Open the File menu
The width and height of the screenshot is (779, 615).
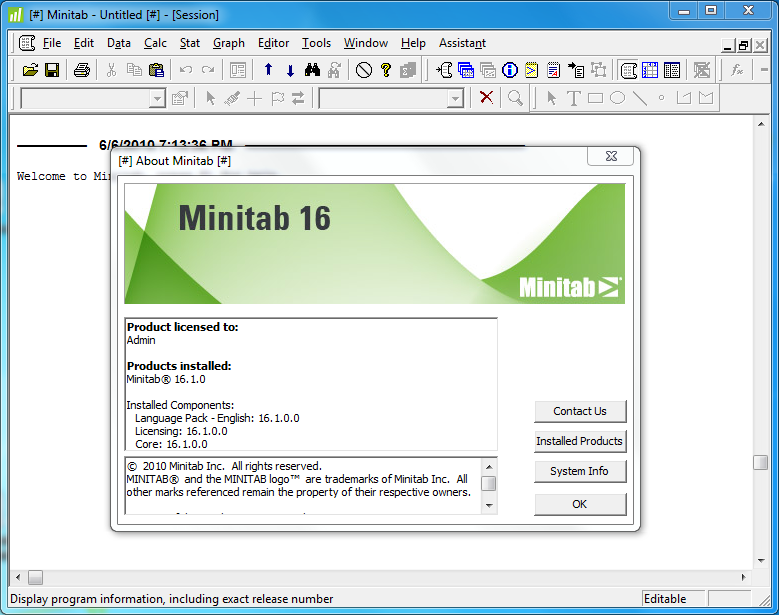pyautogui.click(x=52, y=43)
